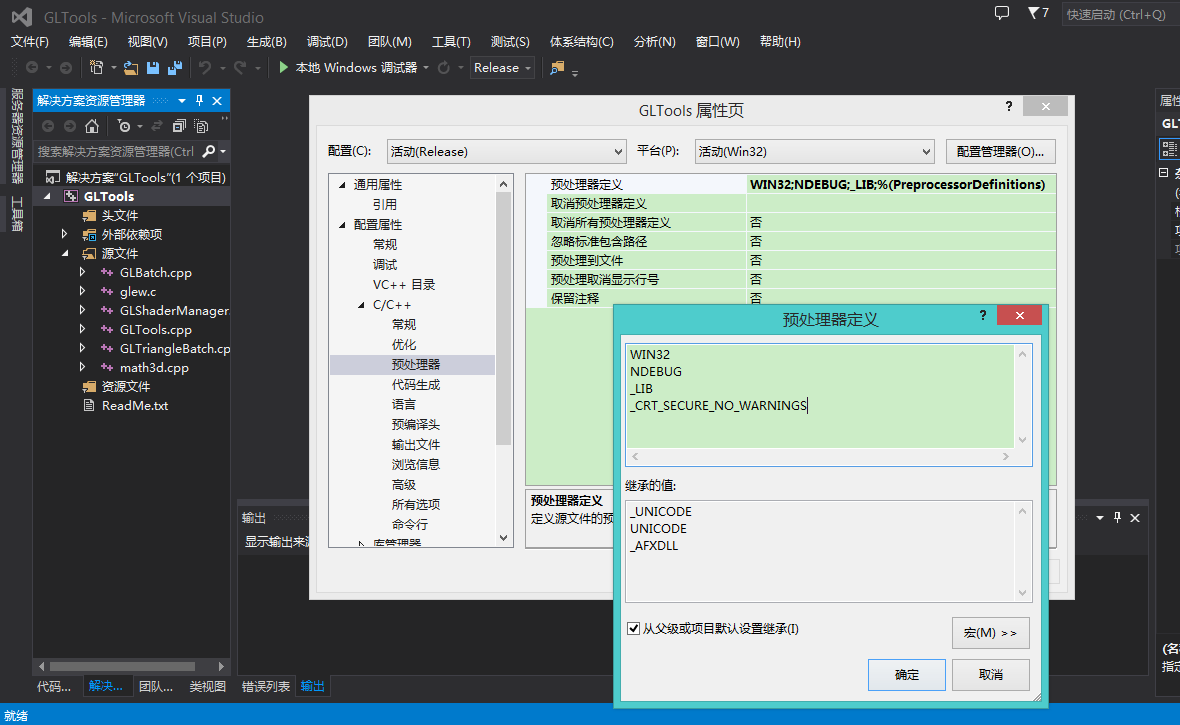The width and height of the screenshot is (1180, 725).
Task: Pin the Solution Explorer panel
Action: [x=199, y=101]
